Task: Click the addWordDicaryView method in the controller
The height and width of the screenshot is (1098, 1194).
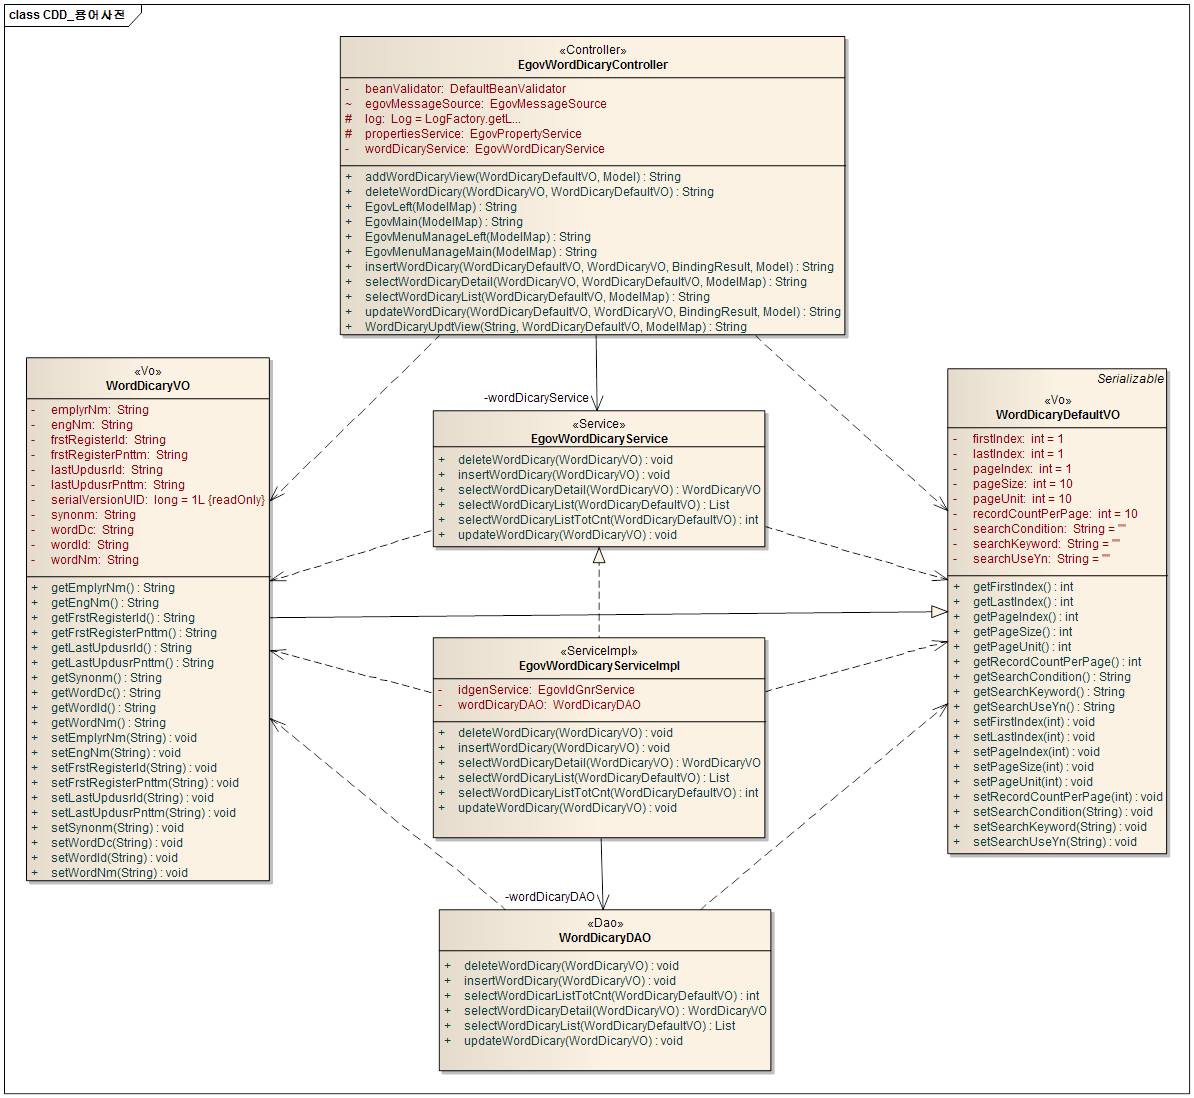Action: 522,177
